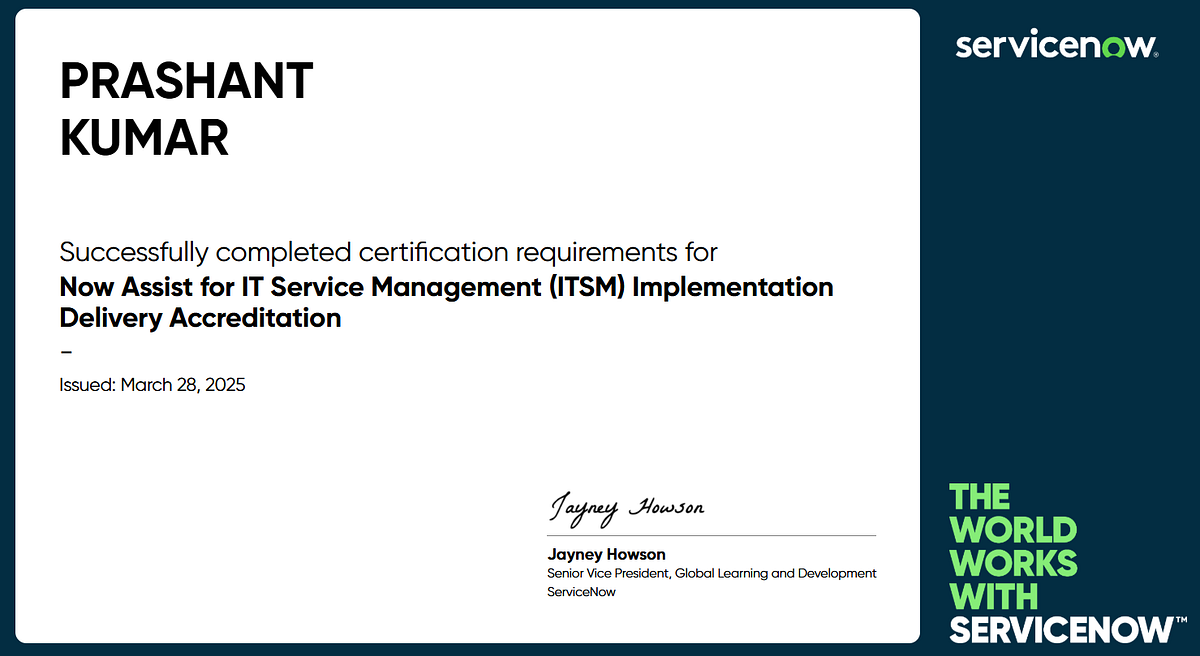Select the Successfully completed certification requirements text
This screenshot has width=1200, height=656.
pos(388,252)
